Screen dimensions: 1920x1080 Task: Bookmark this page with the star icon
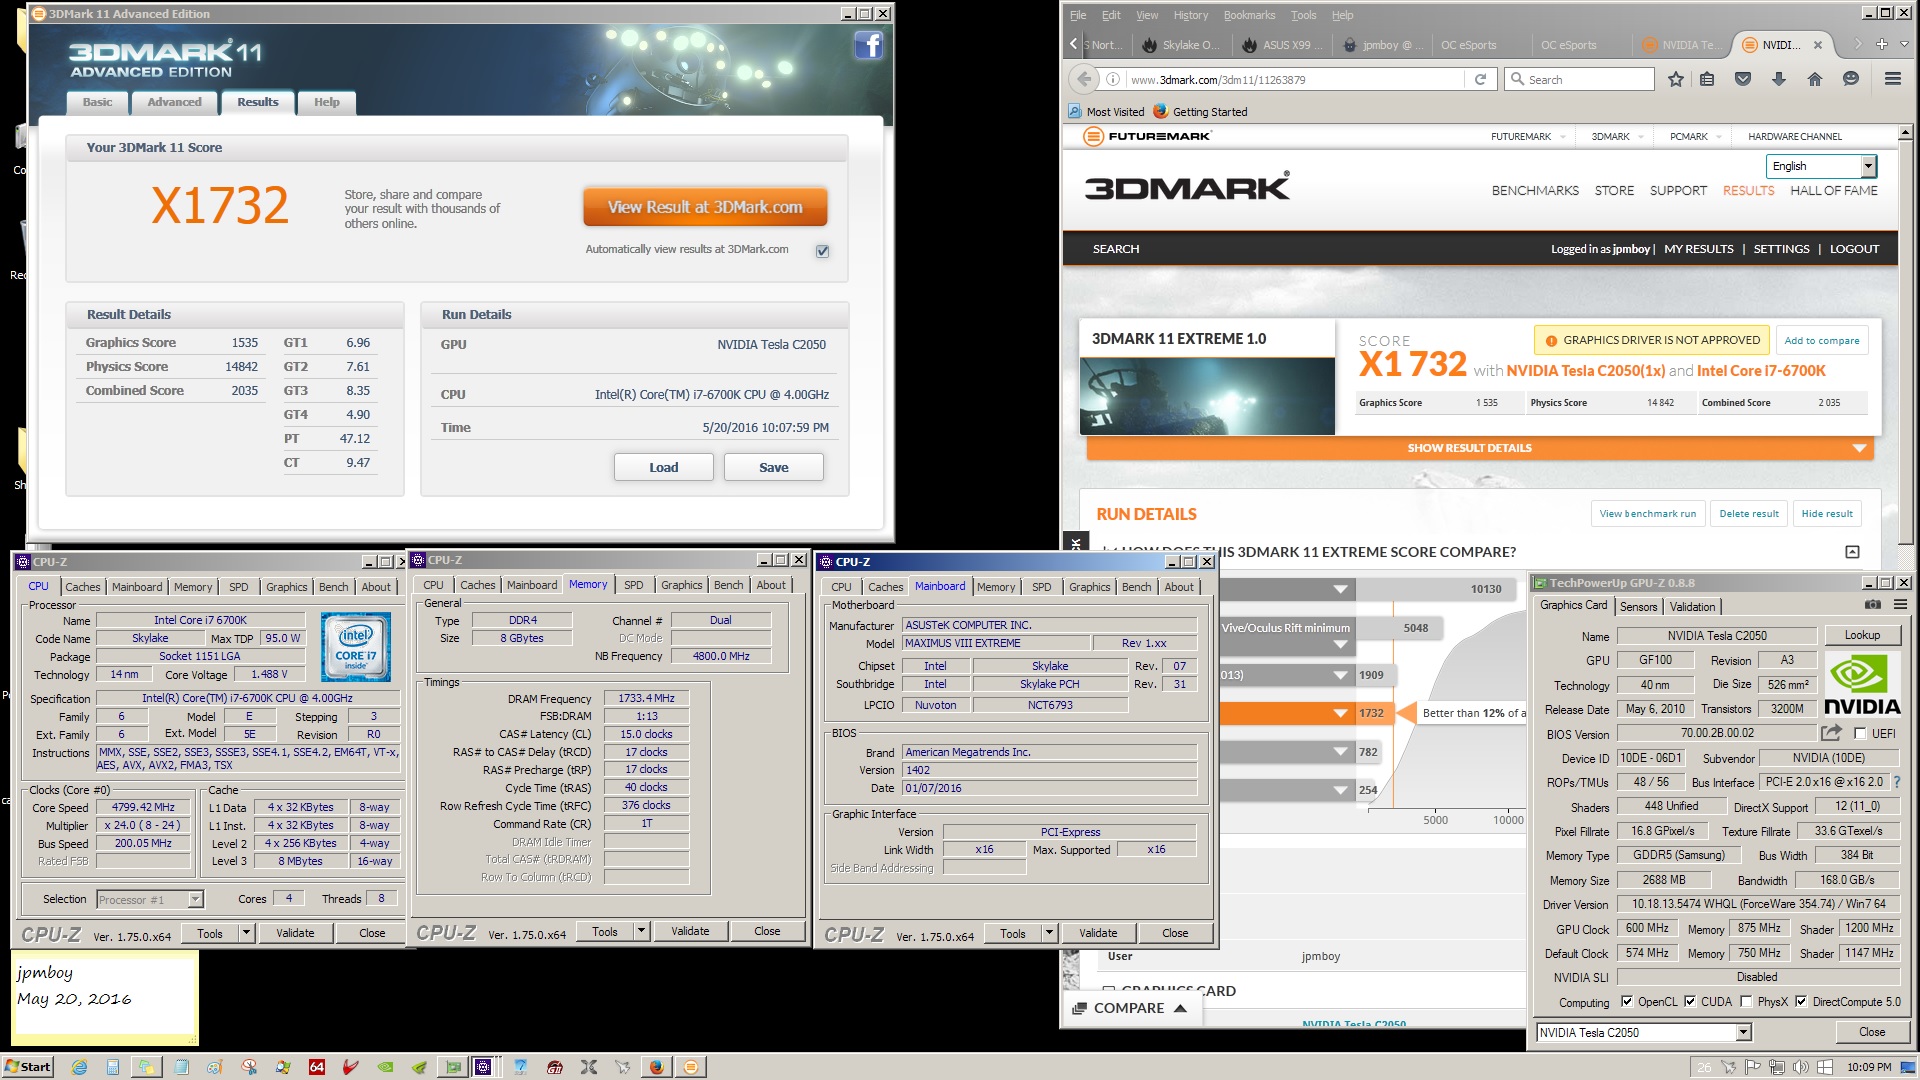pos(1676,79)
